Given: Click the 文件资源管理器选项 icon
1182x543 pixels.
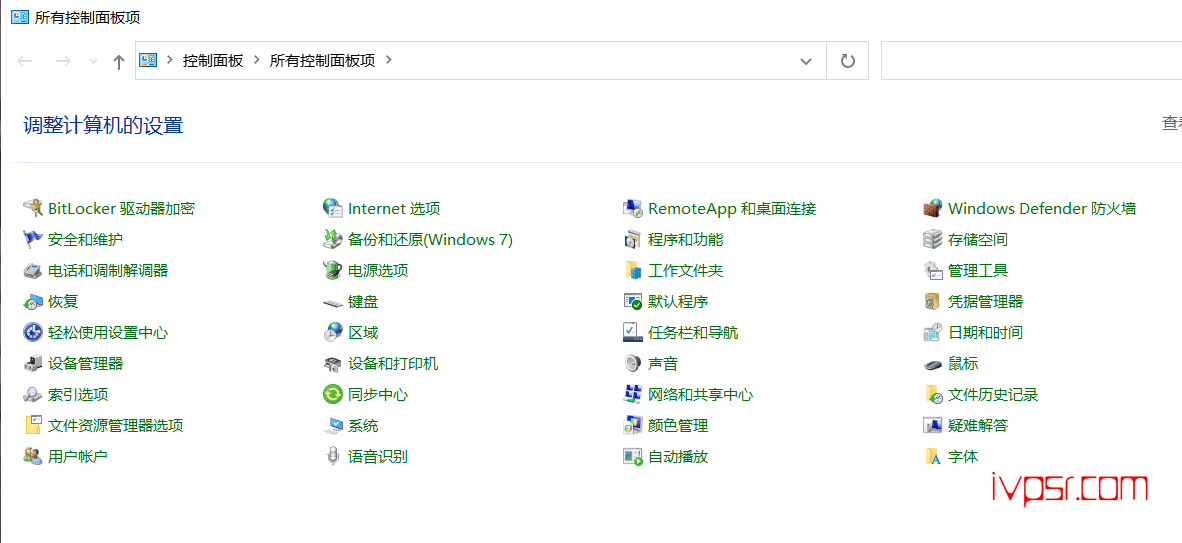Looking at the screenshot, I should click(33, 425).
